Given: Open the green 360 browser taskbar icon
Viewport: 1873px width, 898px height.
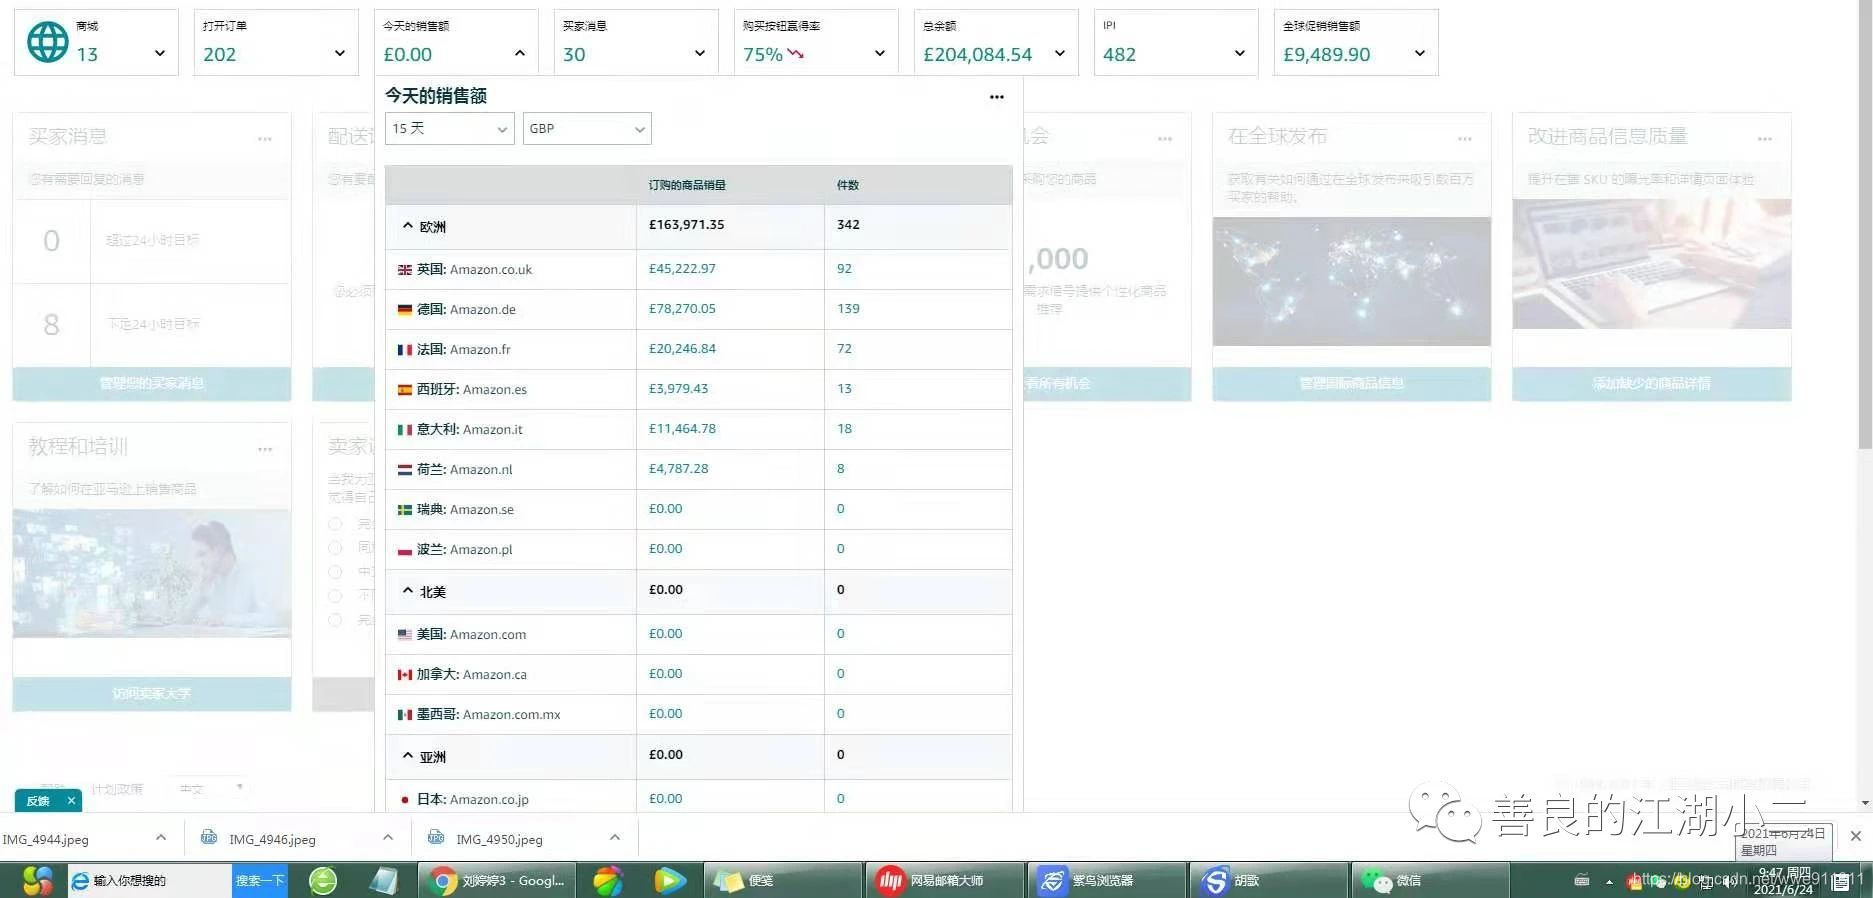Looking at the screenshot, I should tap(323, 881).
